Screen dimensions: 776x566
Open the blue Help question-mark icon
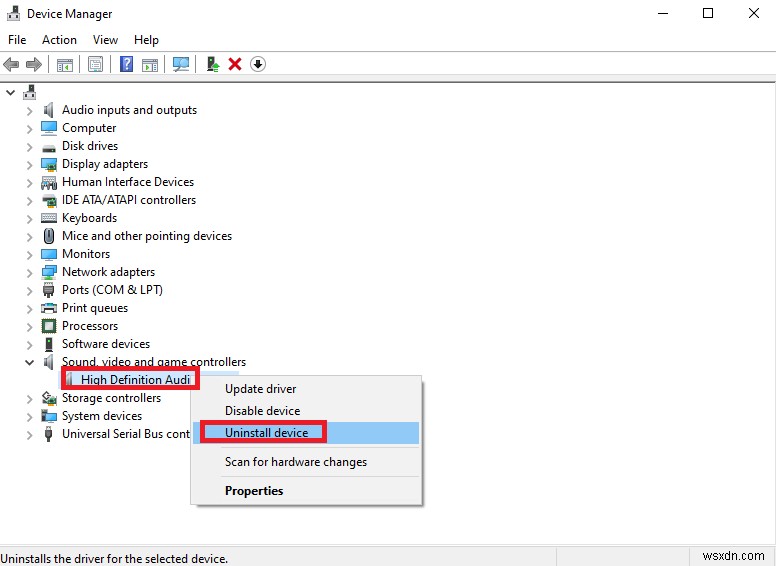127,64
